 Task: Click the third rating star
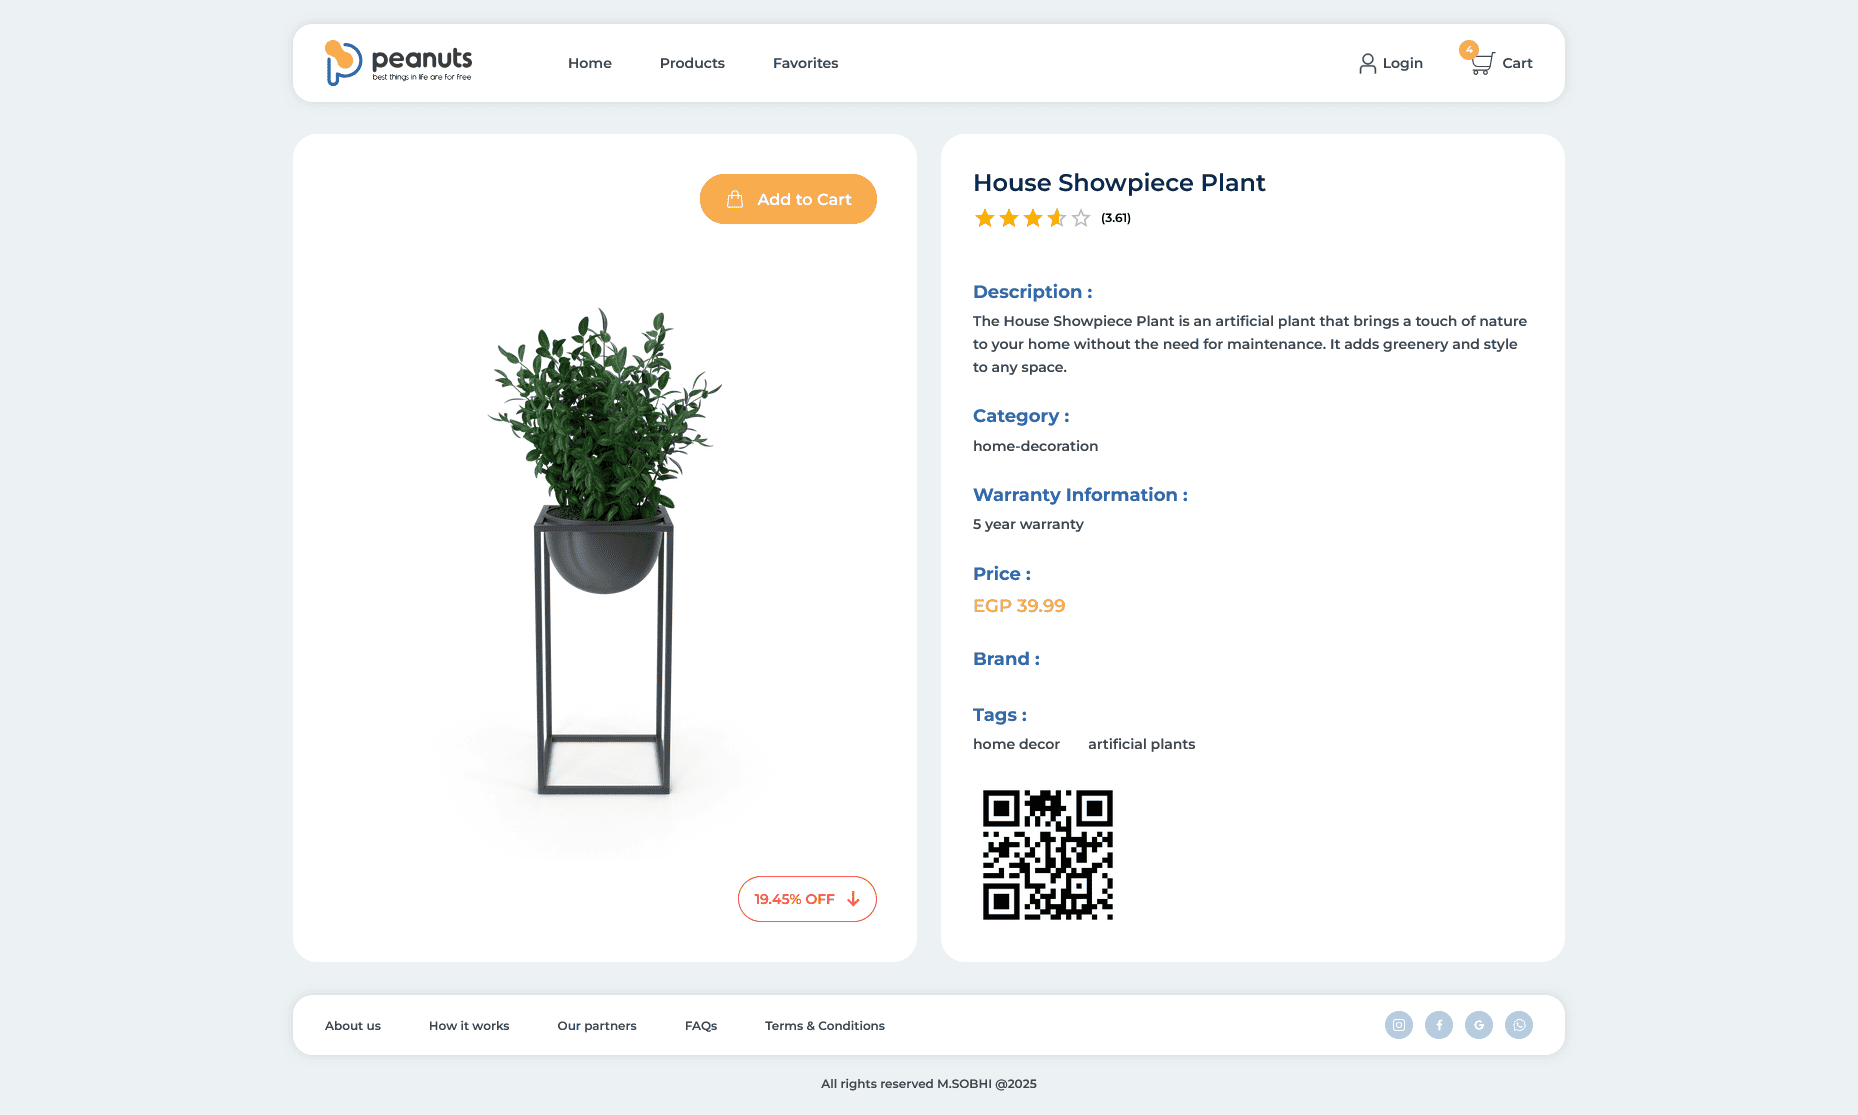1033,218
